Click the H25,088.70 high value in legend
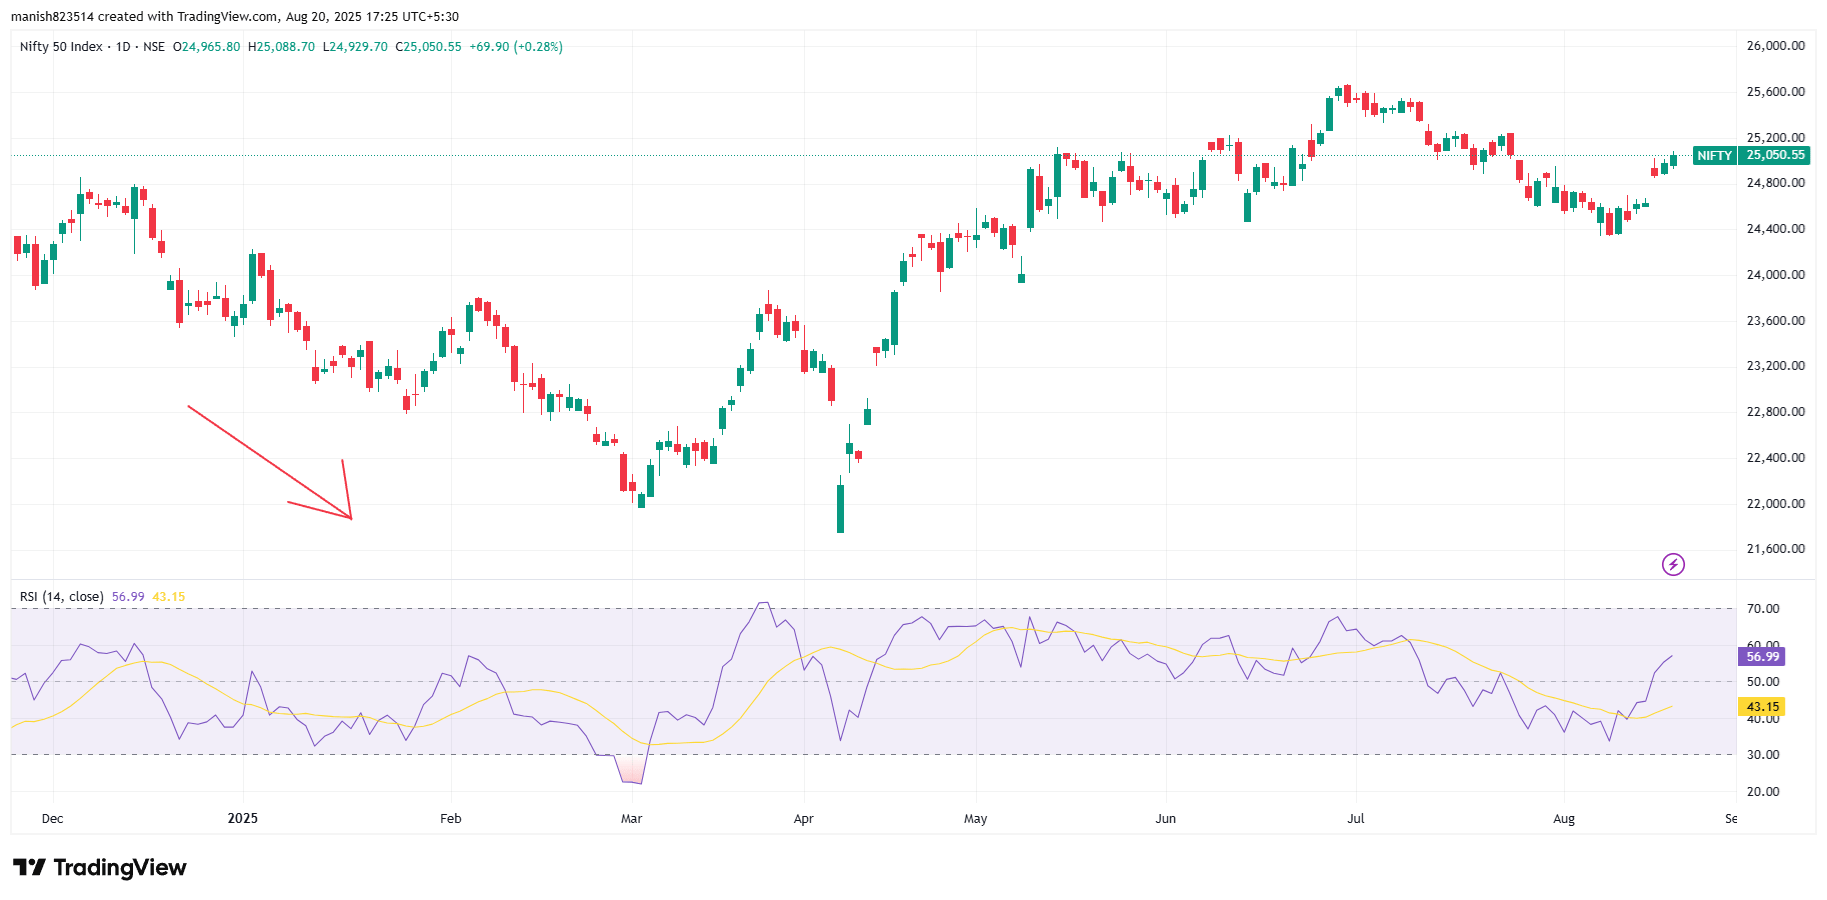The height and width of the screenshot is (900, 1827). tap(280, 46)
